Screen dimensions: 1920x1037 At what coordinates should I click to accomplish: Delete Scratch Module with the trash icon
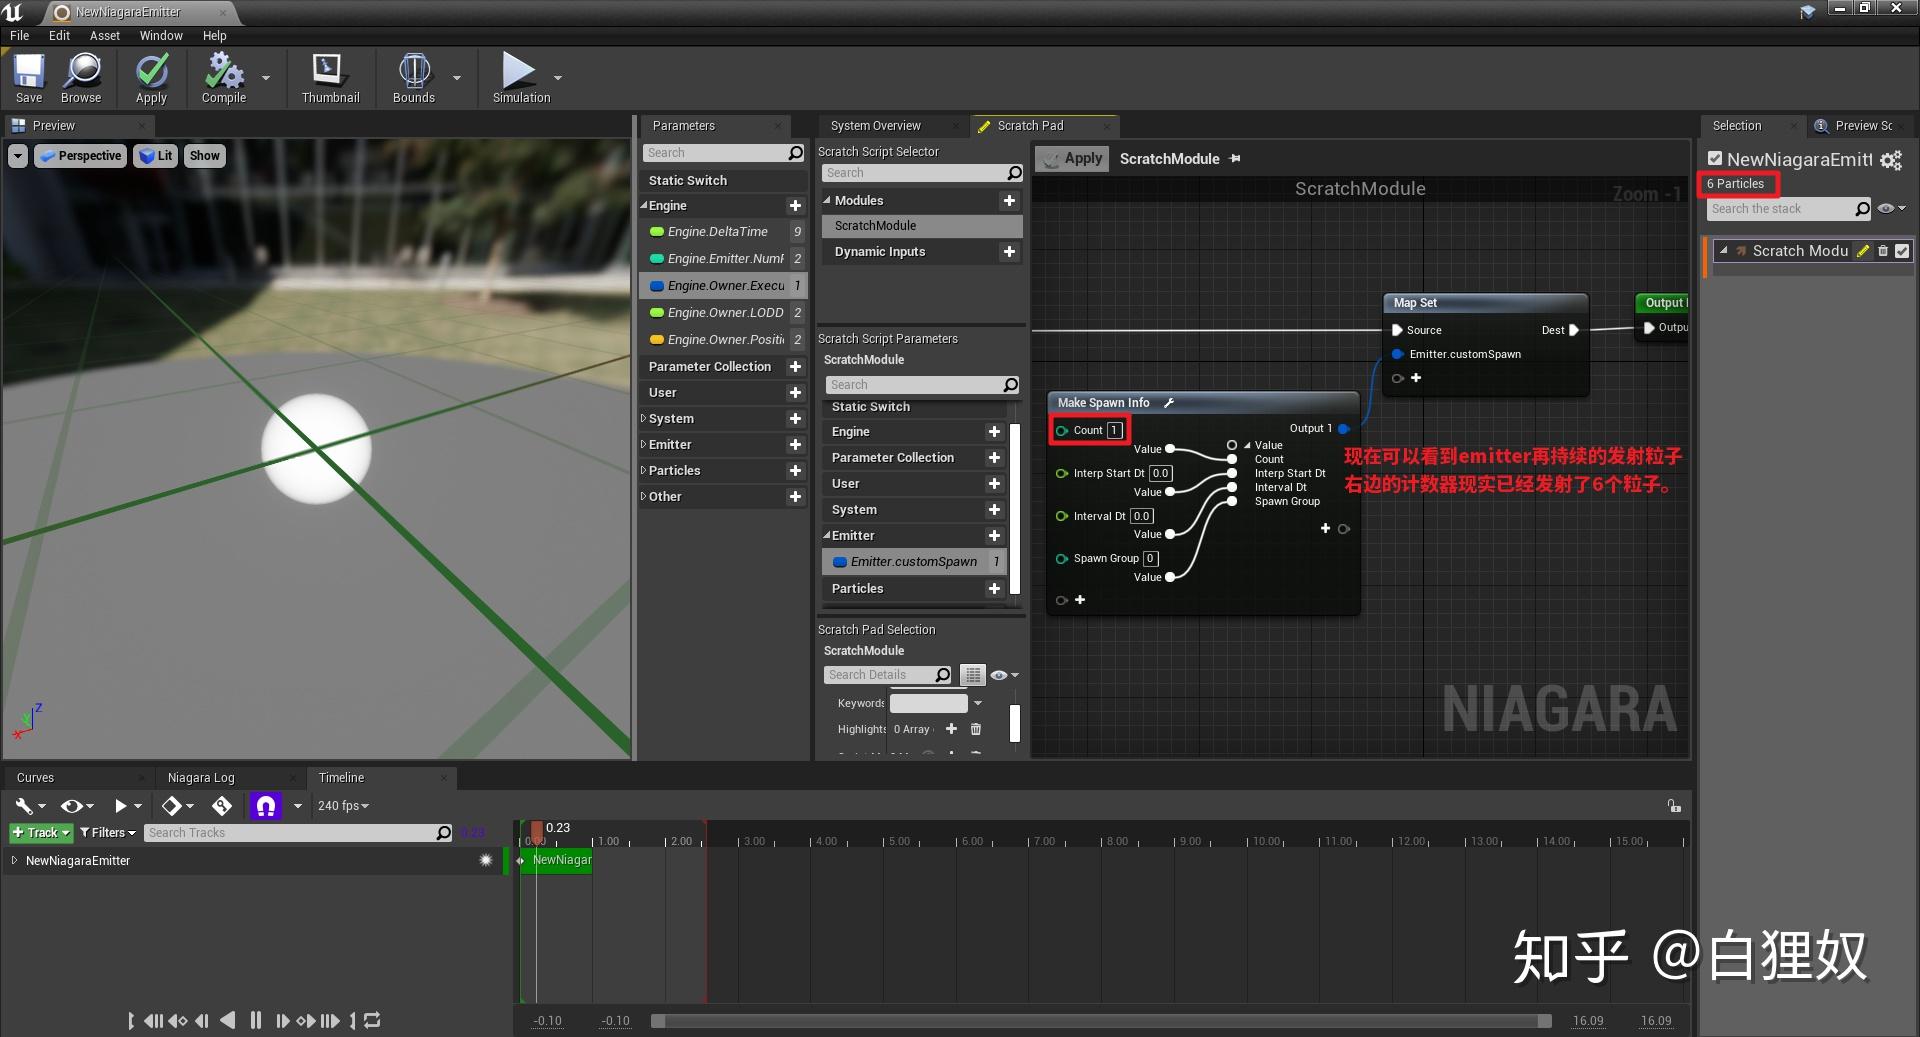[1882, 251]
